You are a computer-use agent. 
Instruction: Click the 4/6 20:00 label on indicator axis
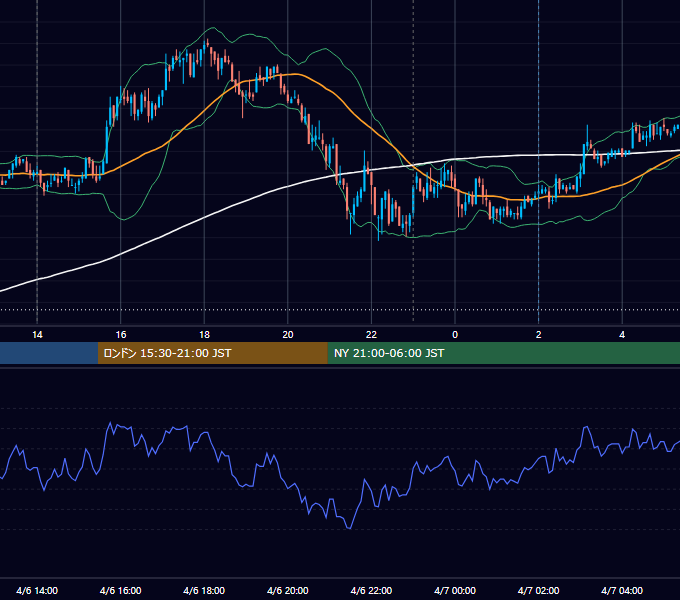288,590
